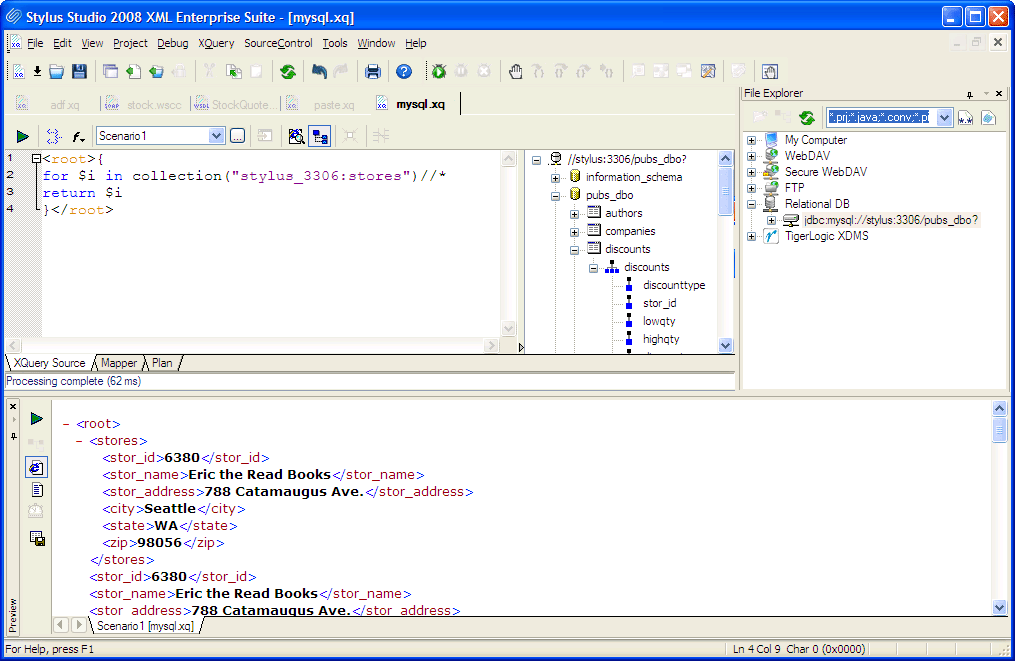Expand the WebDAV node
The width and height of the screenshot is (1015, 661).
tap(752, 156)
